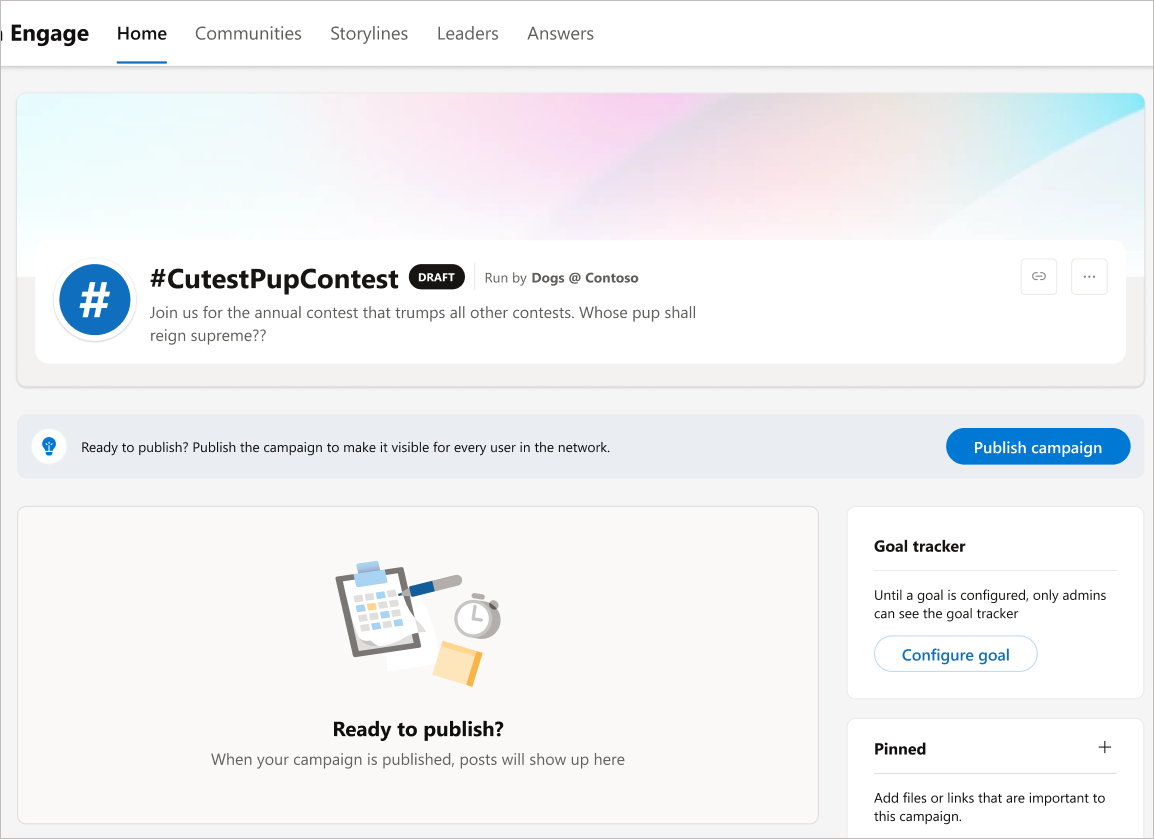
Task: Click the Pinned section heading
Action: (x=900, y=749)
